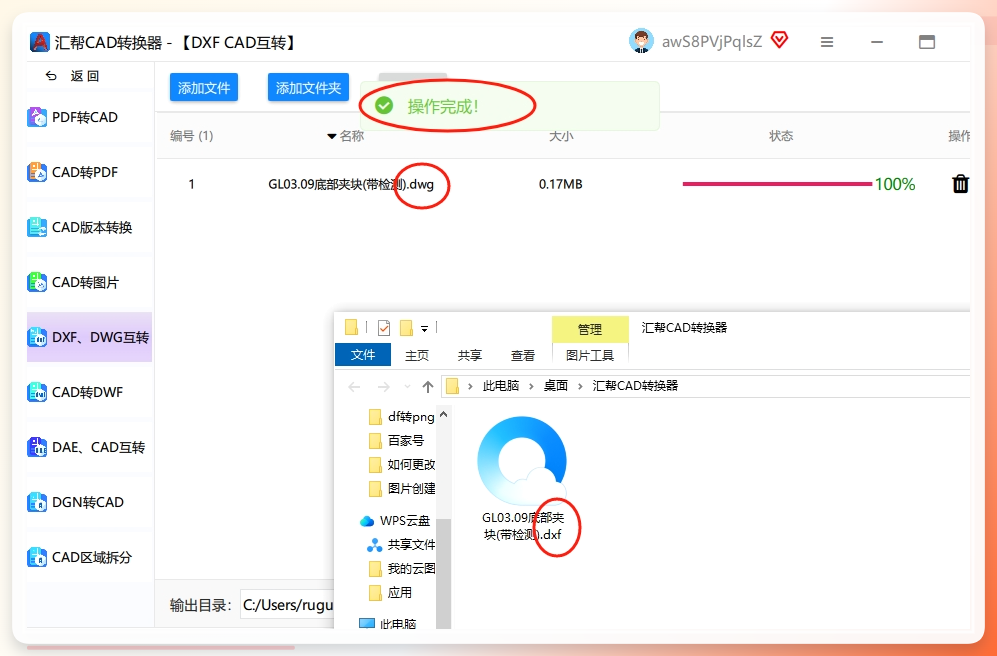The image size is (997, 656).
Task: Select the DXF、DWG互转 icon
Action: [x=38, y=338]
